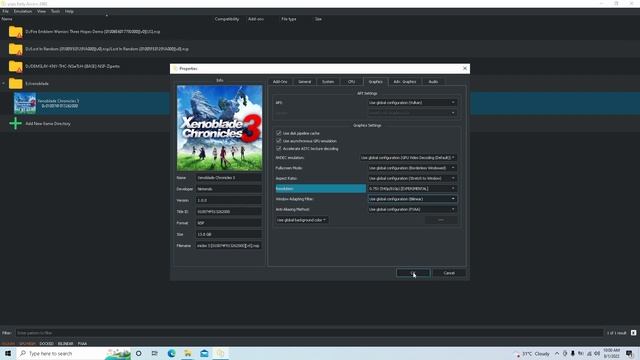Open File Explorer from taskbar
Screen dimensions: 640x360
click(x=188, y=353)
